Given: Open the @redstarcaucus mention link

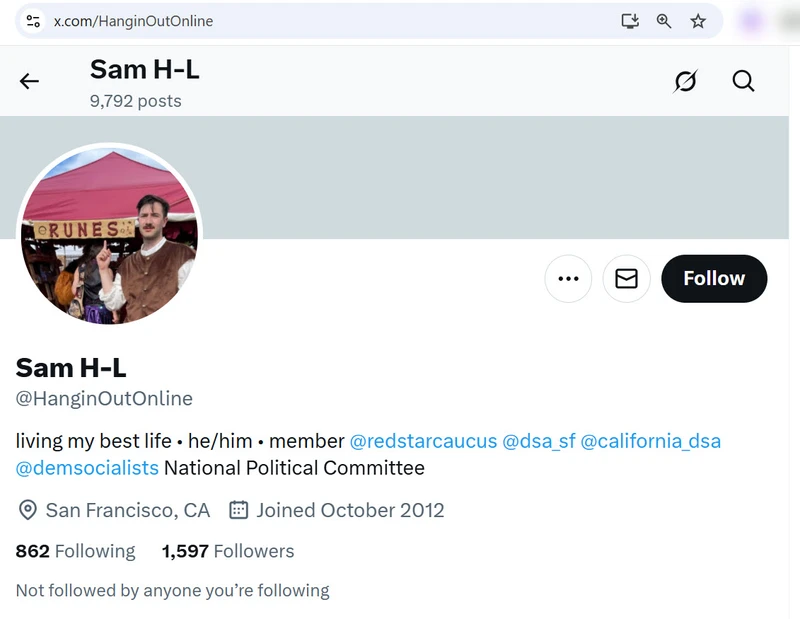Looking at the screenshot, I should coord(422,441).
